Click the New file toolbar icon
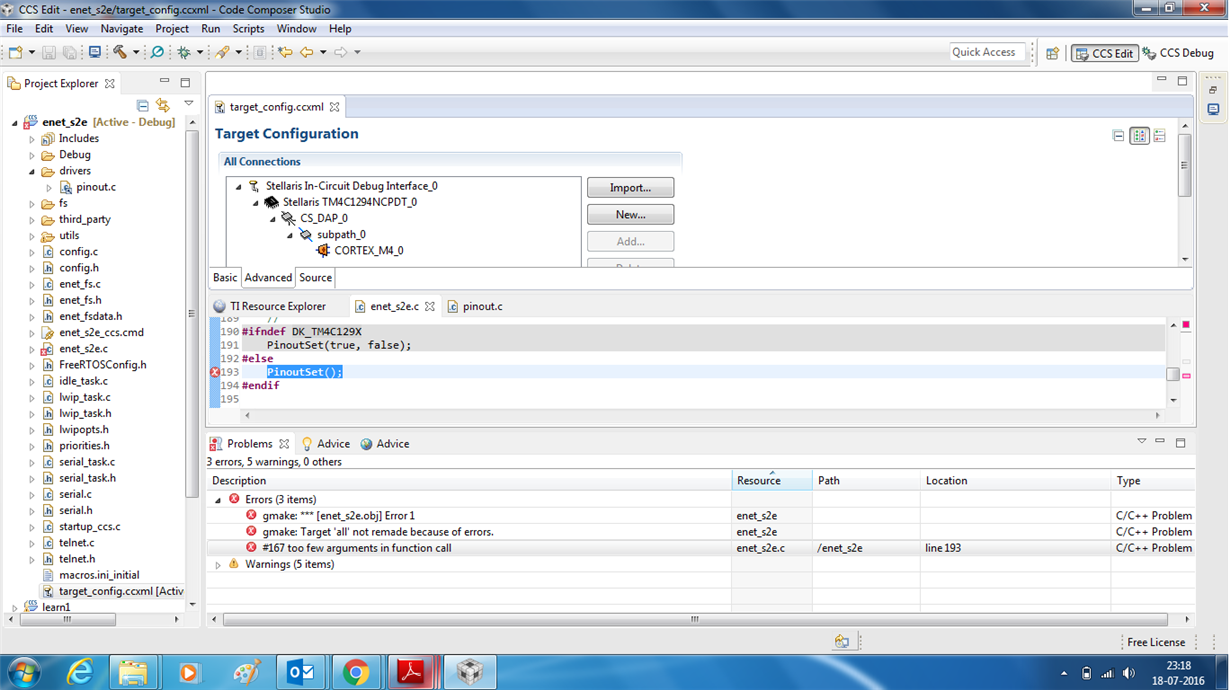Image resolution: width=1230 pixels, height=690 pixels. (16, 52)
